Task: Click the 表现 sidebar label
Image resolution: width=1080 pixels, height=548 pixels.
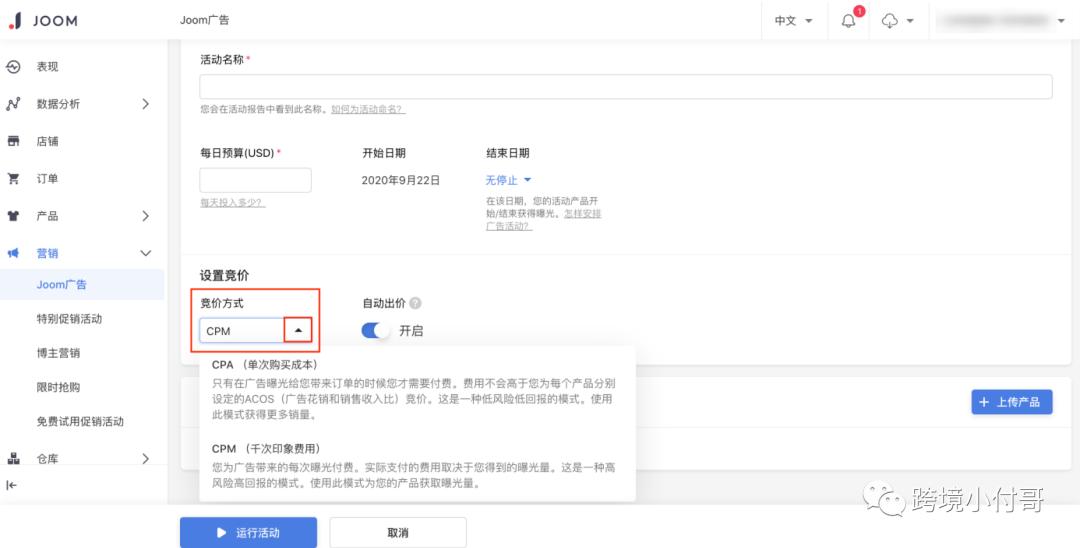Action: (48, 67)
